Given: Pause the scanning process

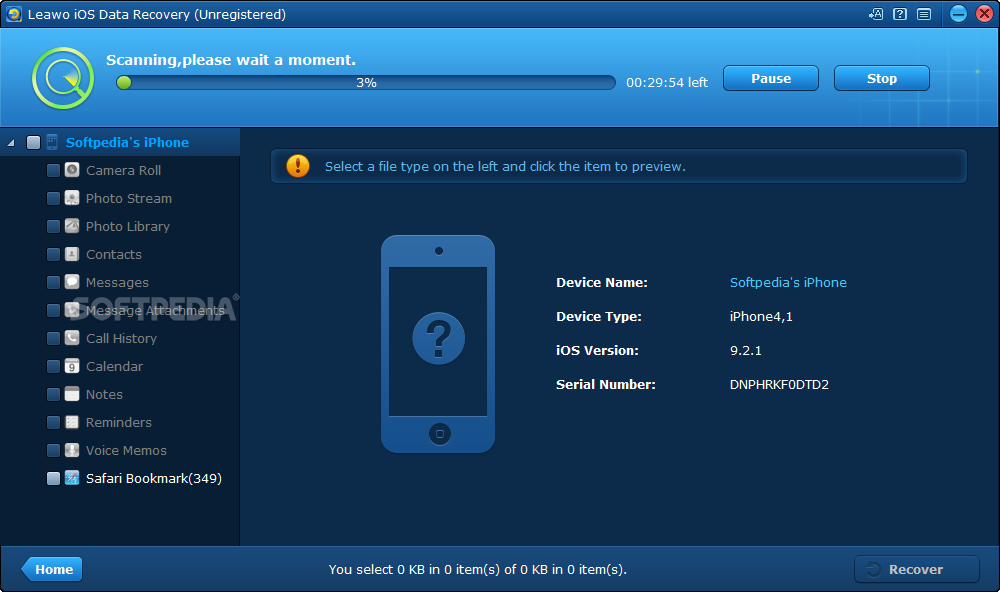Looking at the screenshot, I should 770,78.
